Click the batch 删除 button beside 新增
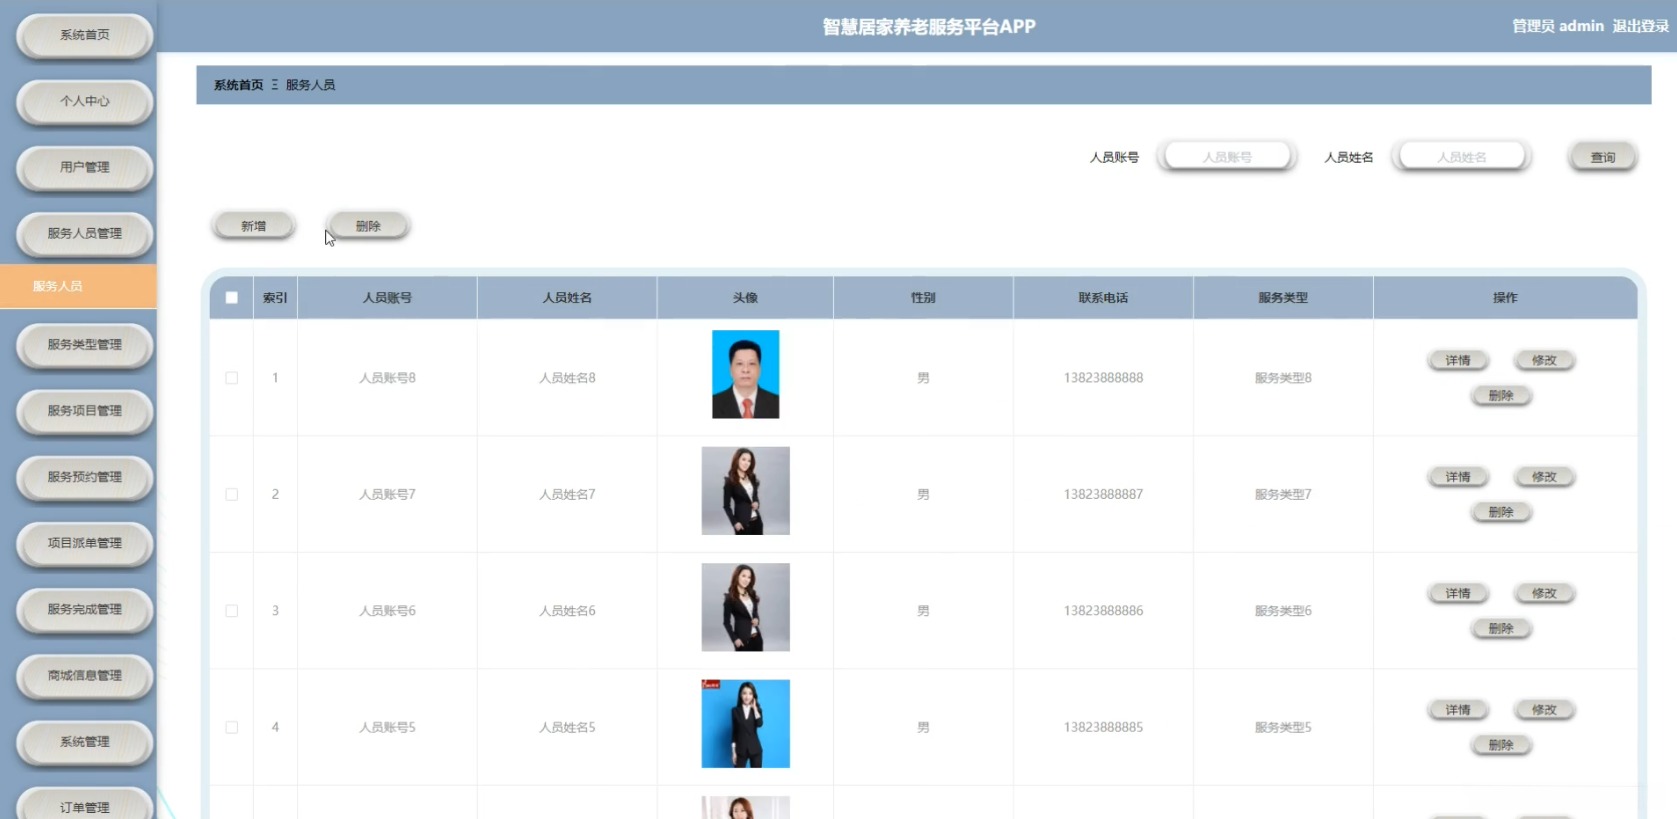This screenshot has width=1677, height=819. tap(368, 226)
